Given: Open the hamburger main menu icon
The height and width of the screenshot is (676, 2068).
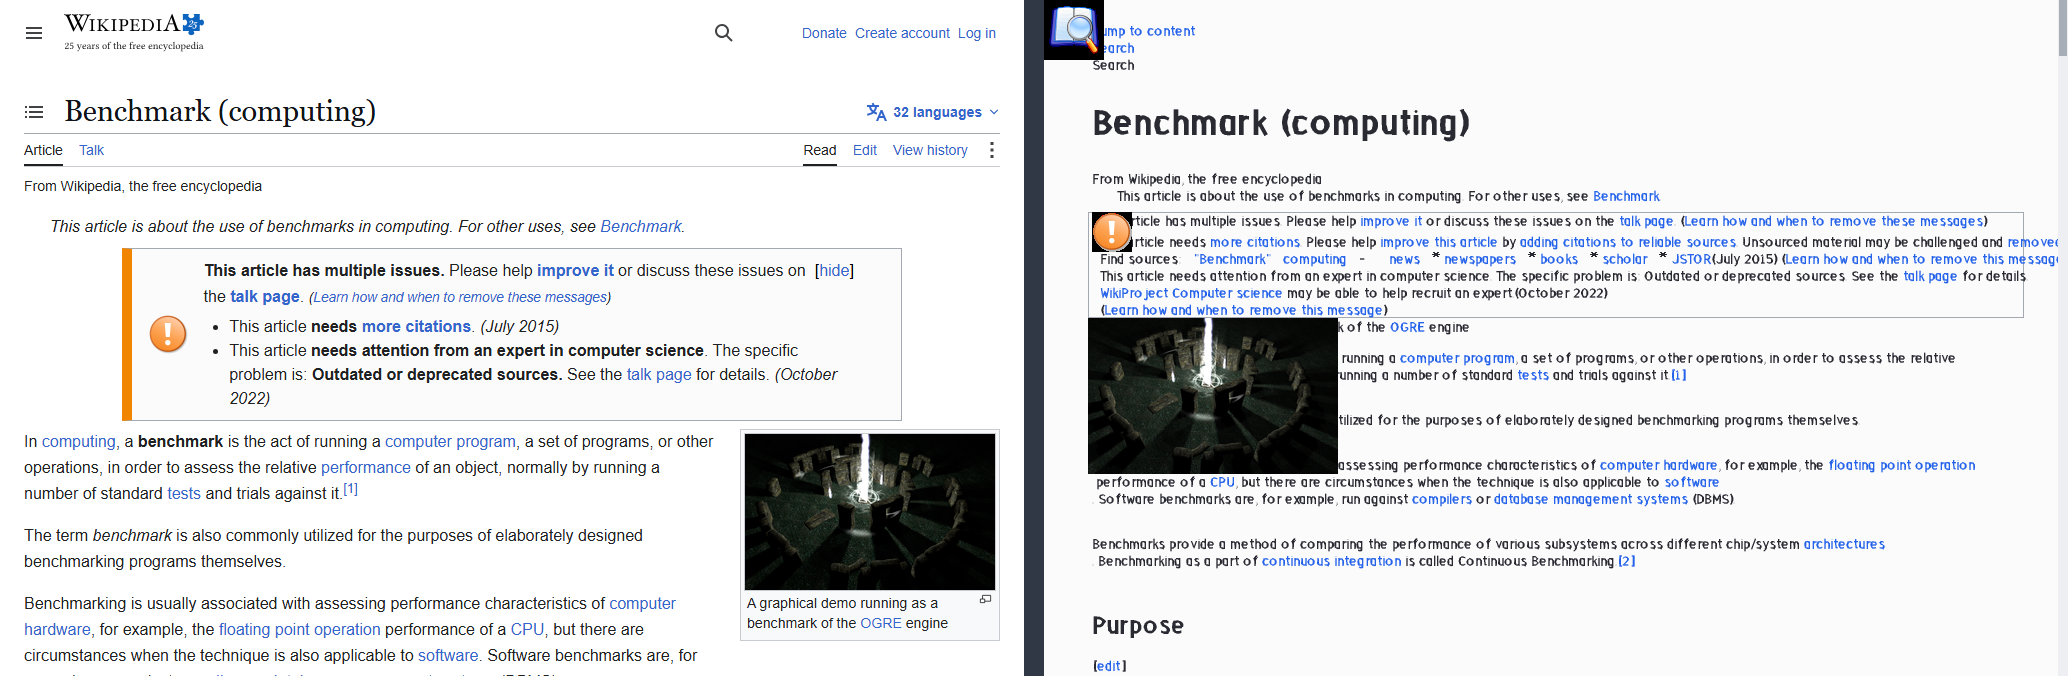Looking at the screenshot, I should click(x=34, y=33).
